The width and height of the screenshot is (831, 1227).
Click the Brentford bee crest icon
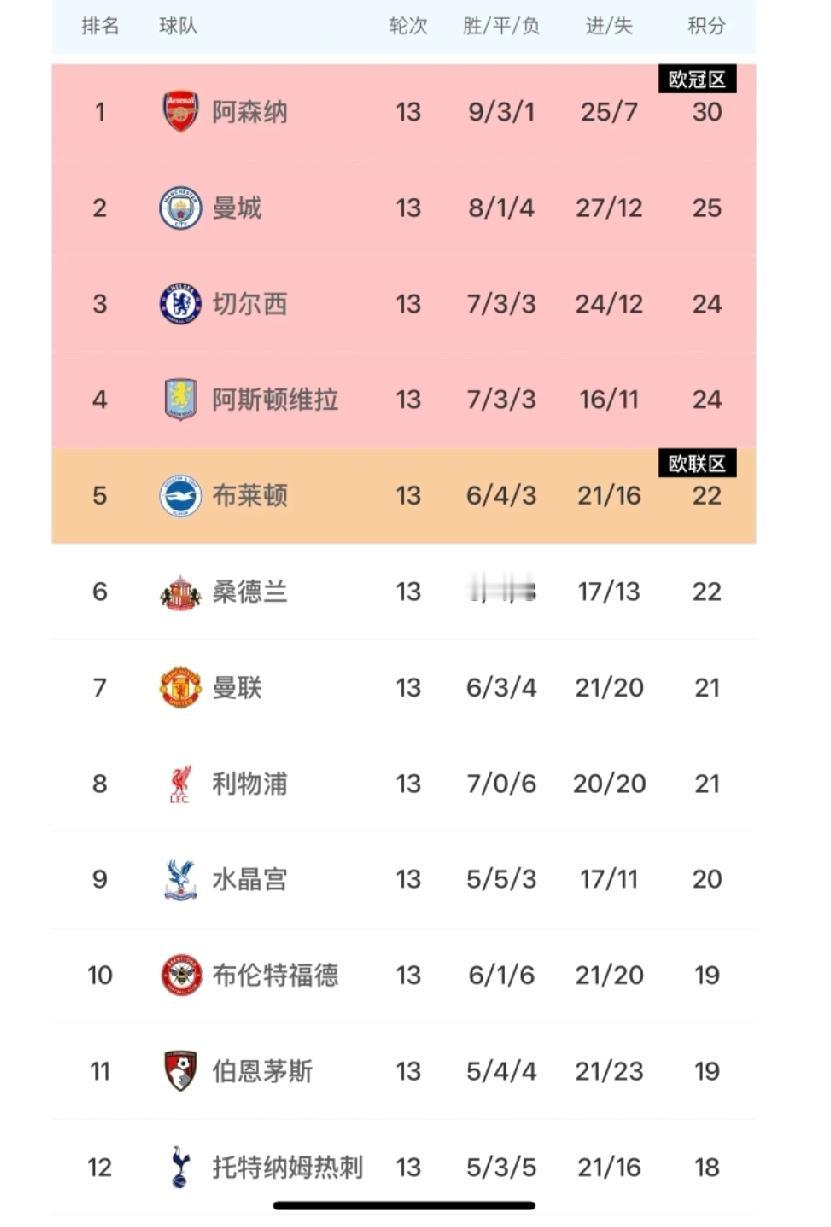click(181, 976)
